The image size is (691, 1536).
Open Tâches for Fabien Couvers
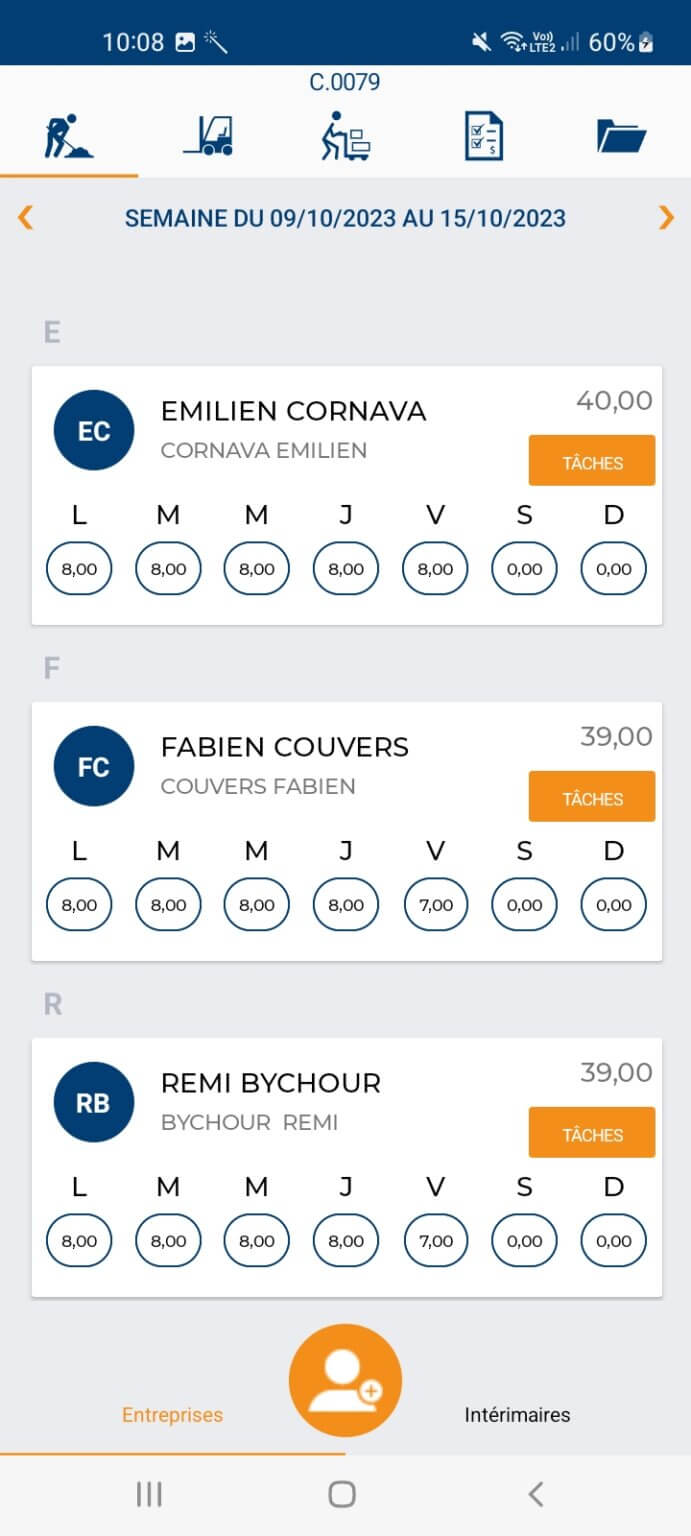tap(592, 797)
